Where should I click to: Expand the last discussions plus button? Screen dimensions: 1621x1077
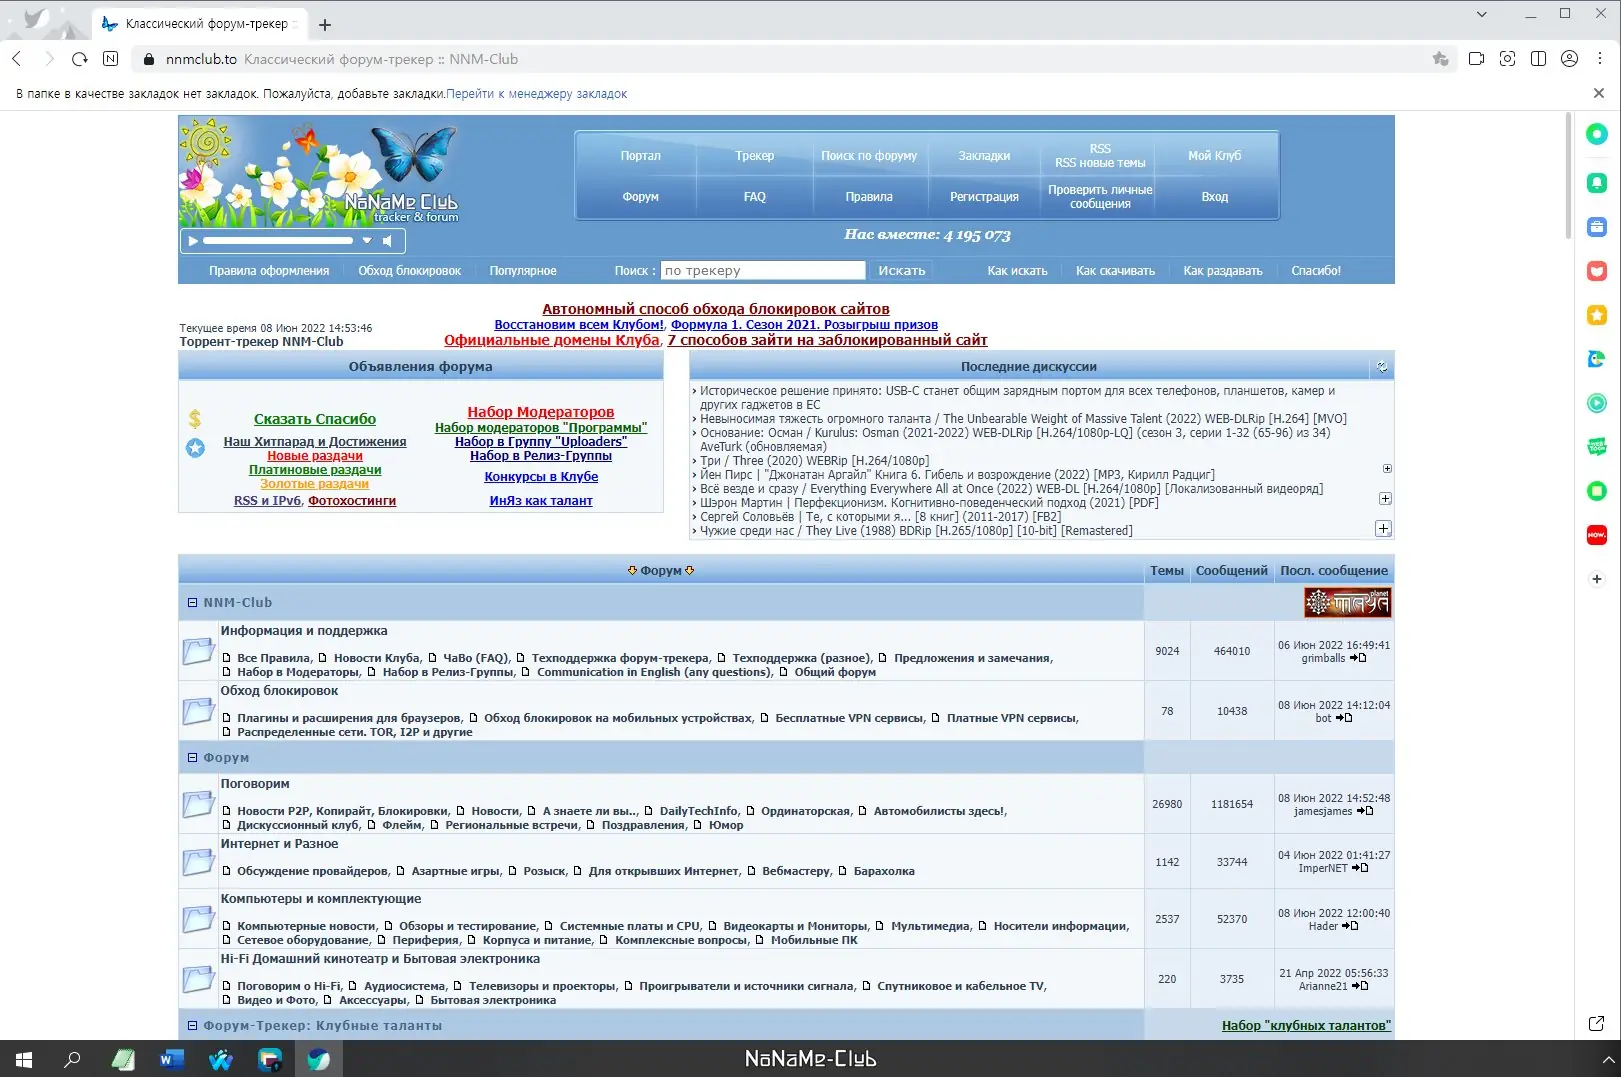click(1383, 529)
